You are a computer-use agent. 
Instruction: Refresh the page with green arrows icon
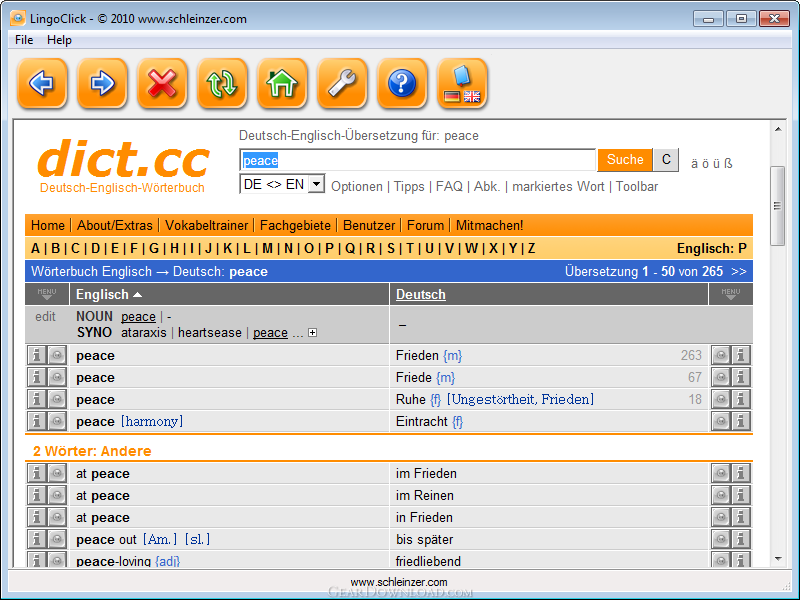point(222,83)
